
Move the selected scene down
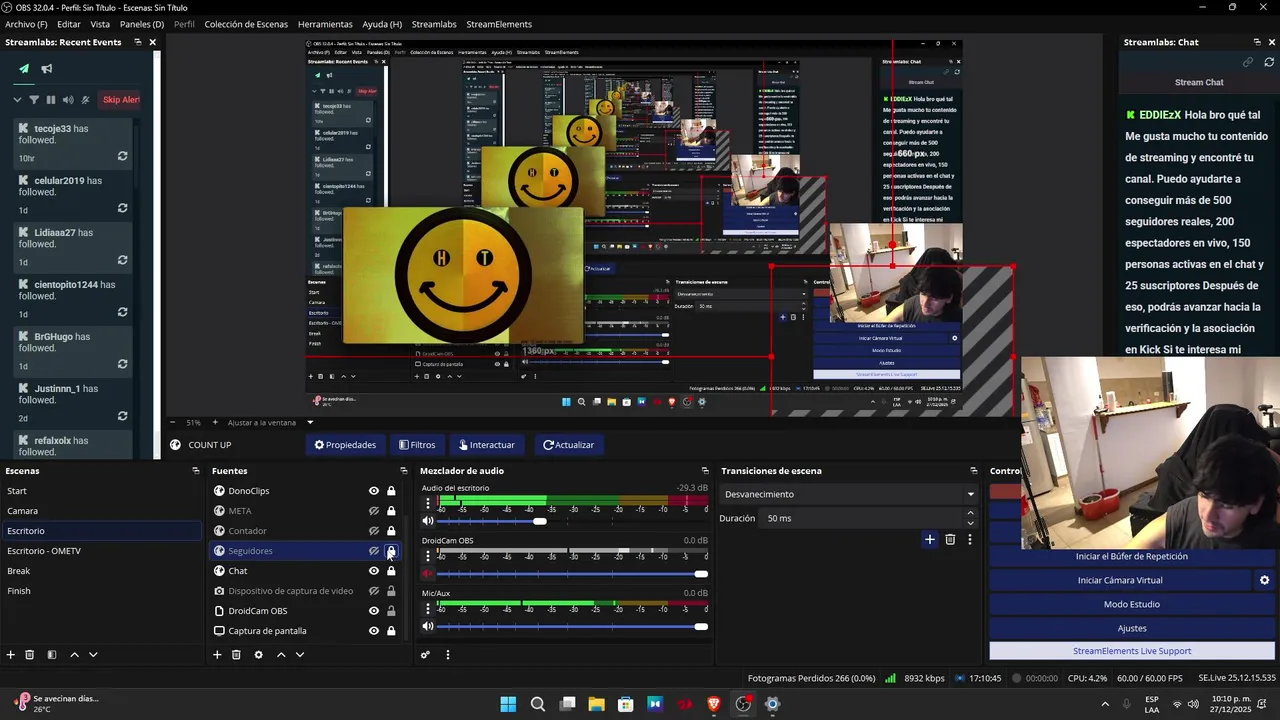click(x=93, y=655)
